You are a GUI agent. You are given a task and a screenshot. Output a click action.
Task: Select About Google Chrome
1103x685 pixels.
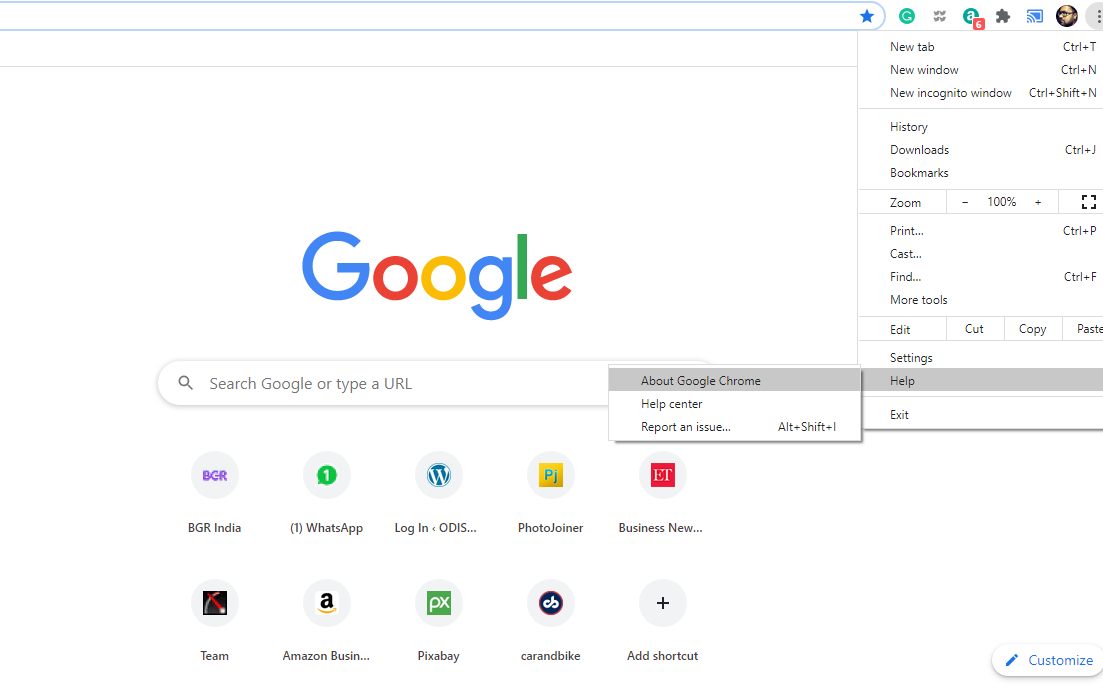pyautogui.click(x=701, y=381)
